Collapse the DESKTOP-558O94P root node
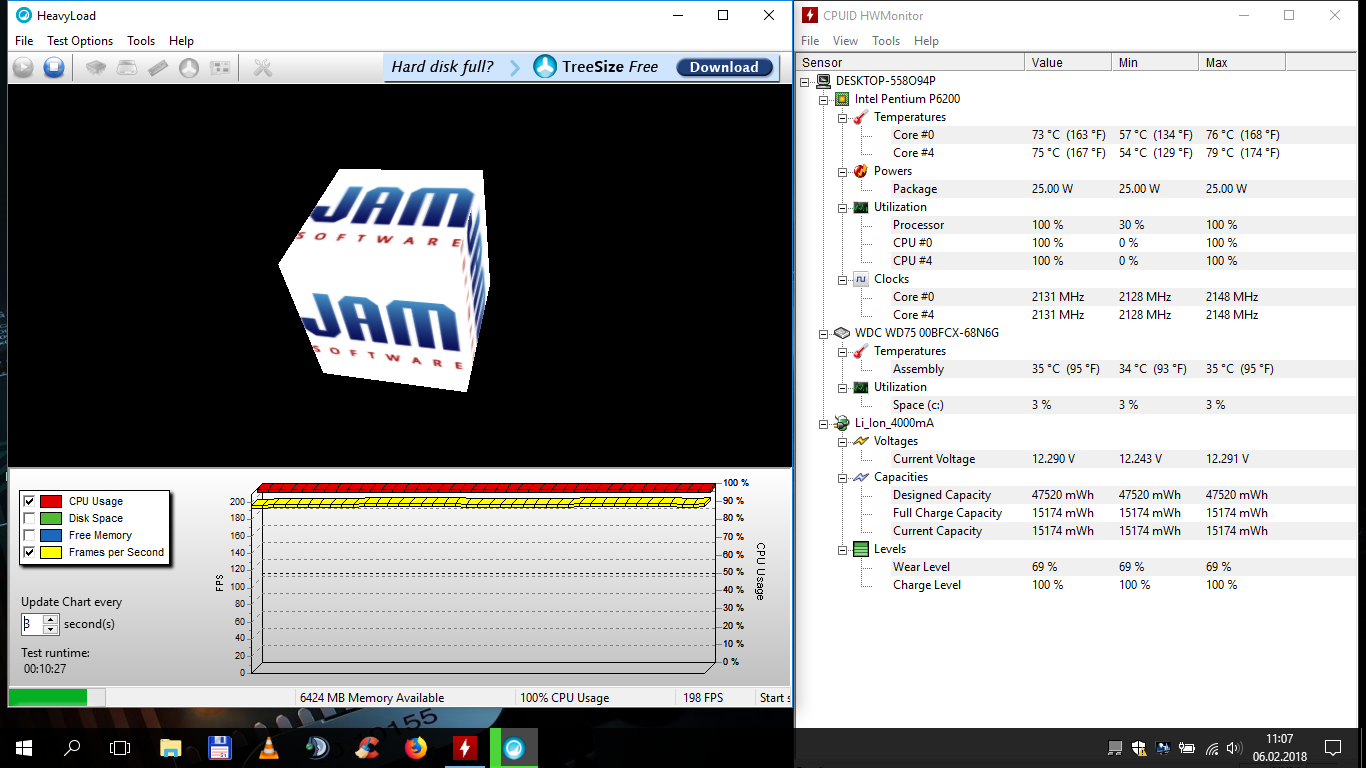This screenshot has width=1366, height=768. click(x=805, y=81)
